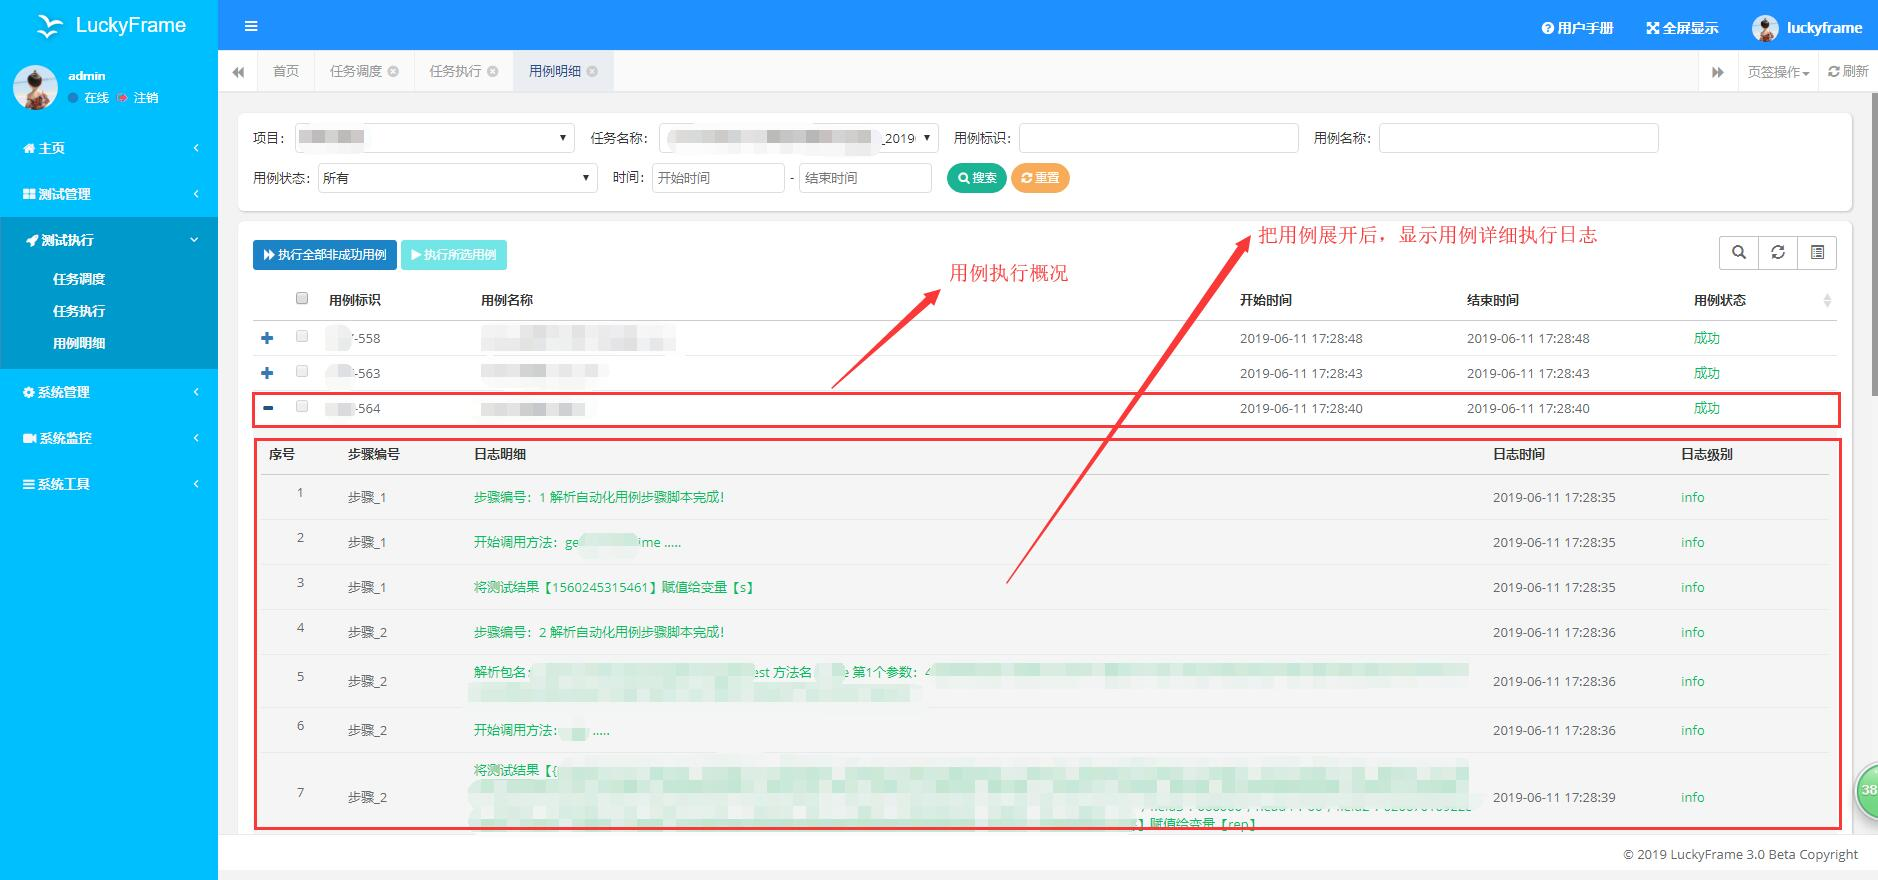Close the 任务调度 tab
Image resolution: width=1878 pixels, height=880 pixels.
[x=393, y=71]
